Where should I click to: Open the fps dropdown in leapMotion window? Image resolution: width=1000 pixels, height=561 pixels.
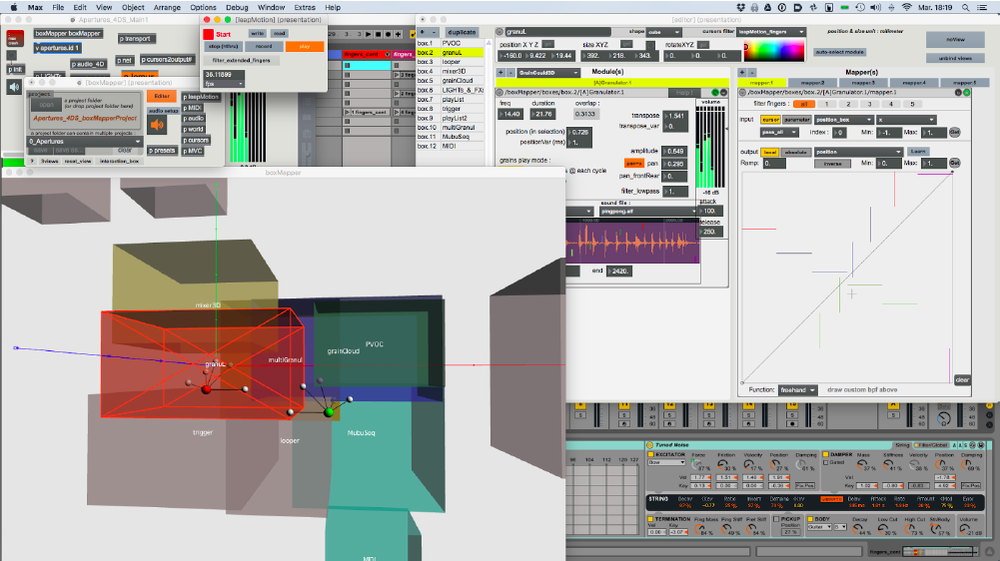[x=224, y=84]
